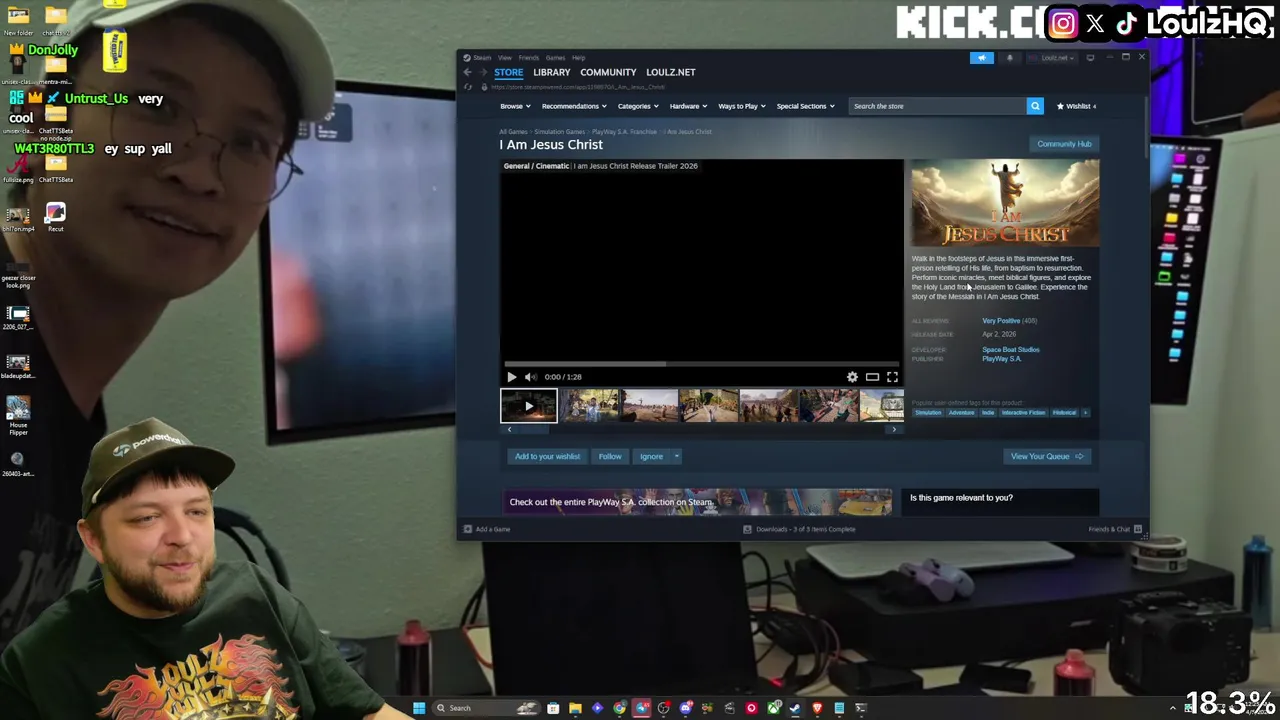Expand the Browse store menu

coord(514,106)
